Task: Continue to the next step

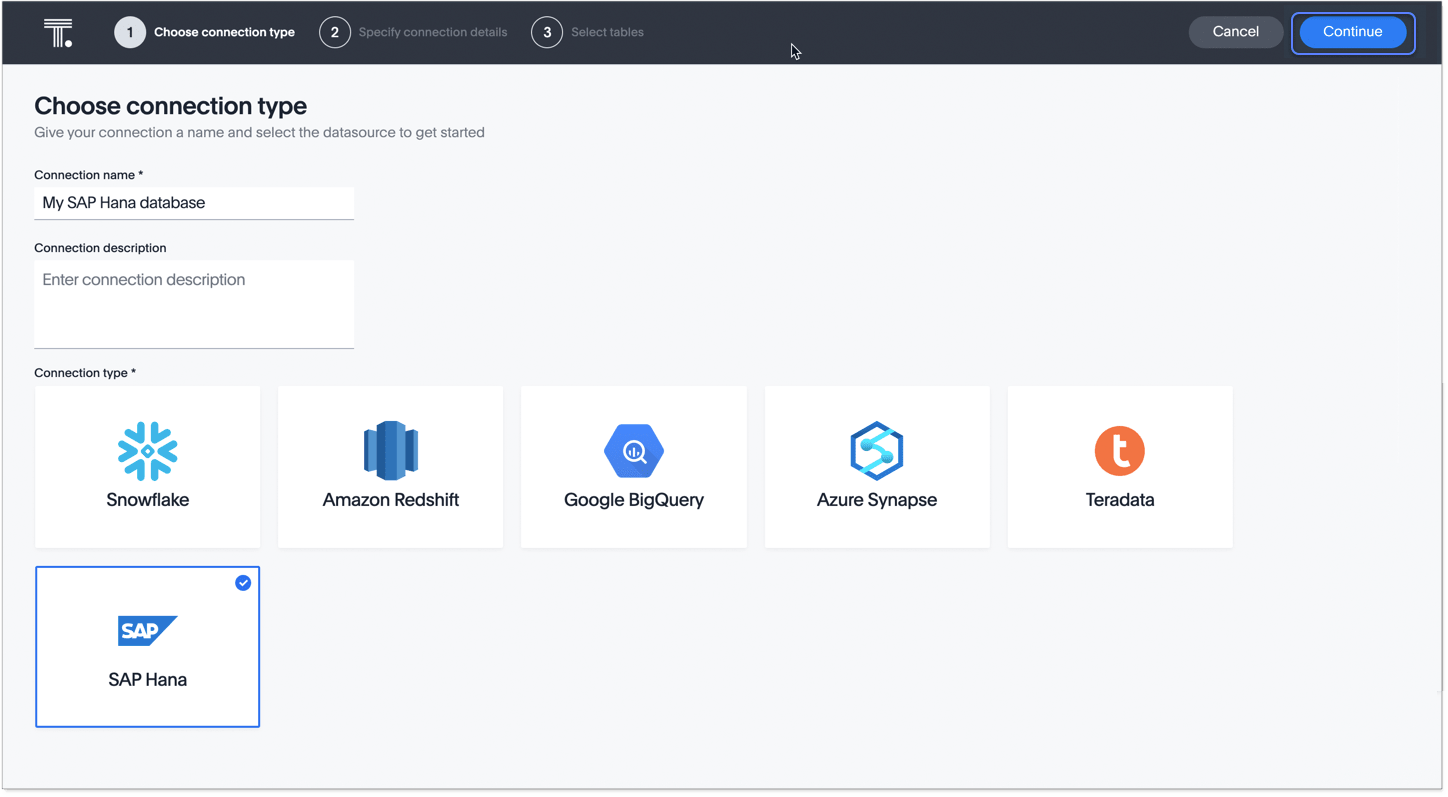Action: [1353, 32]
